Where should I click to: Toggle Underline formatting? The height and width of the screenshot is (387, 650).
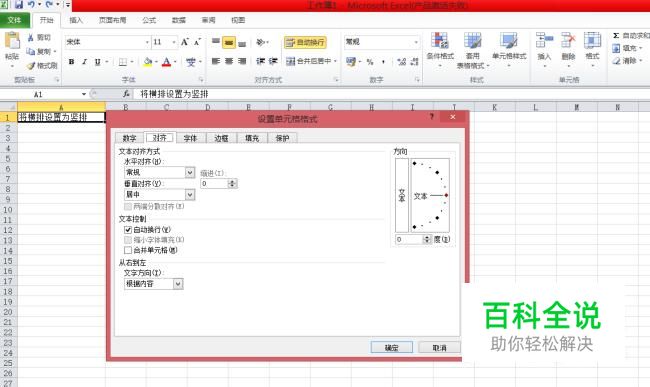pos(97,62)
